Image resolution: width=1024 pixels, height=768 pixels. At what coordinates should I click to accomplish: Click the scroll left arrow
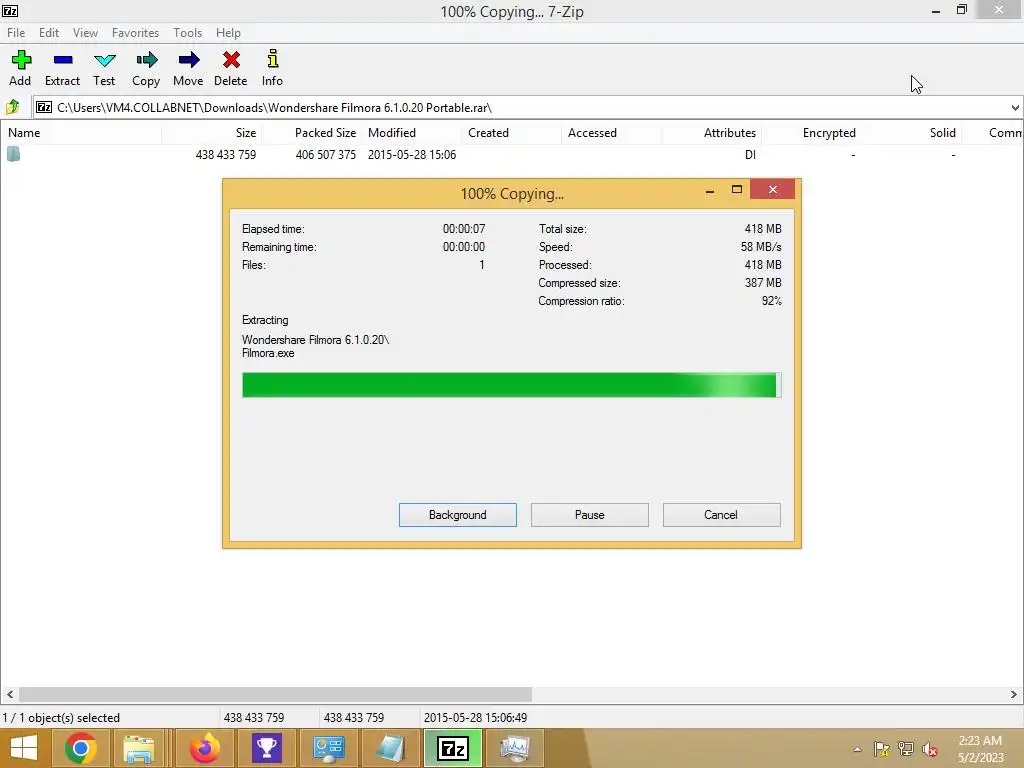click(x=10, y=694)
